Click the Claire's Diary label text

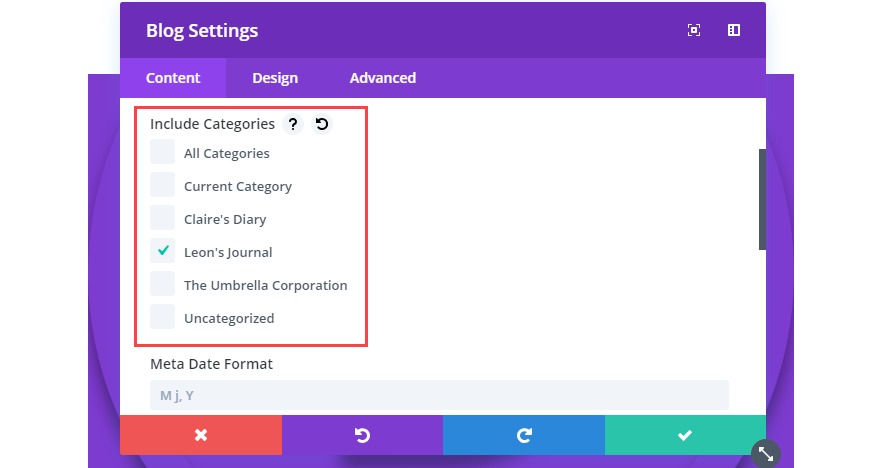pyautogui.click(x=225, y=219)
